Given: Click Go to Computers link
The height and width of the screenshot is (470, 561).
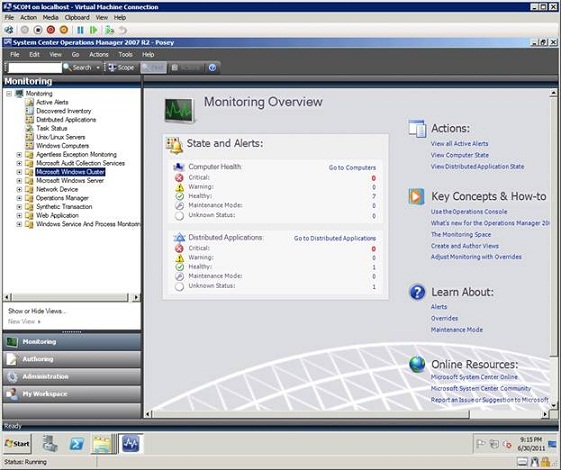Looking at the screenshot, I should [x=352, y=167].
